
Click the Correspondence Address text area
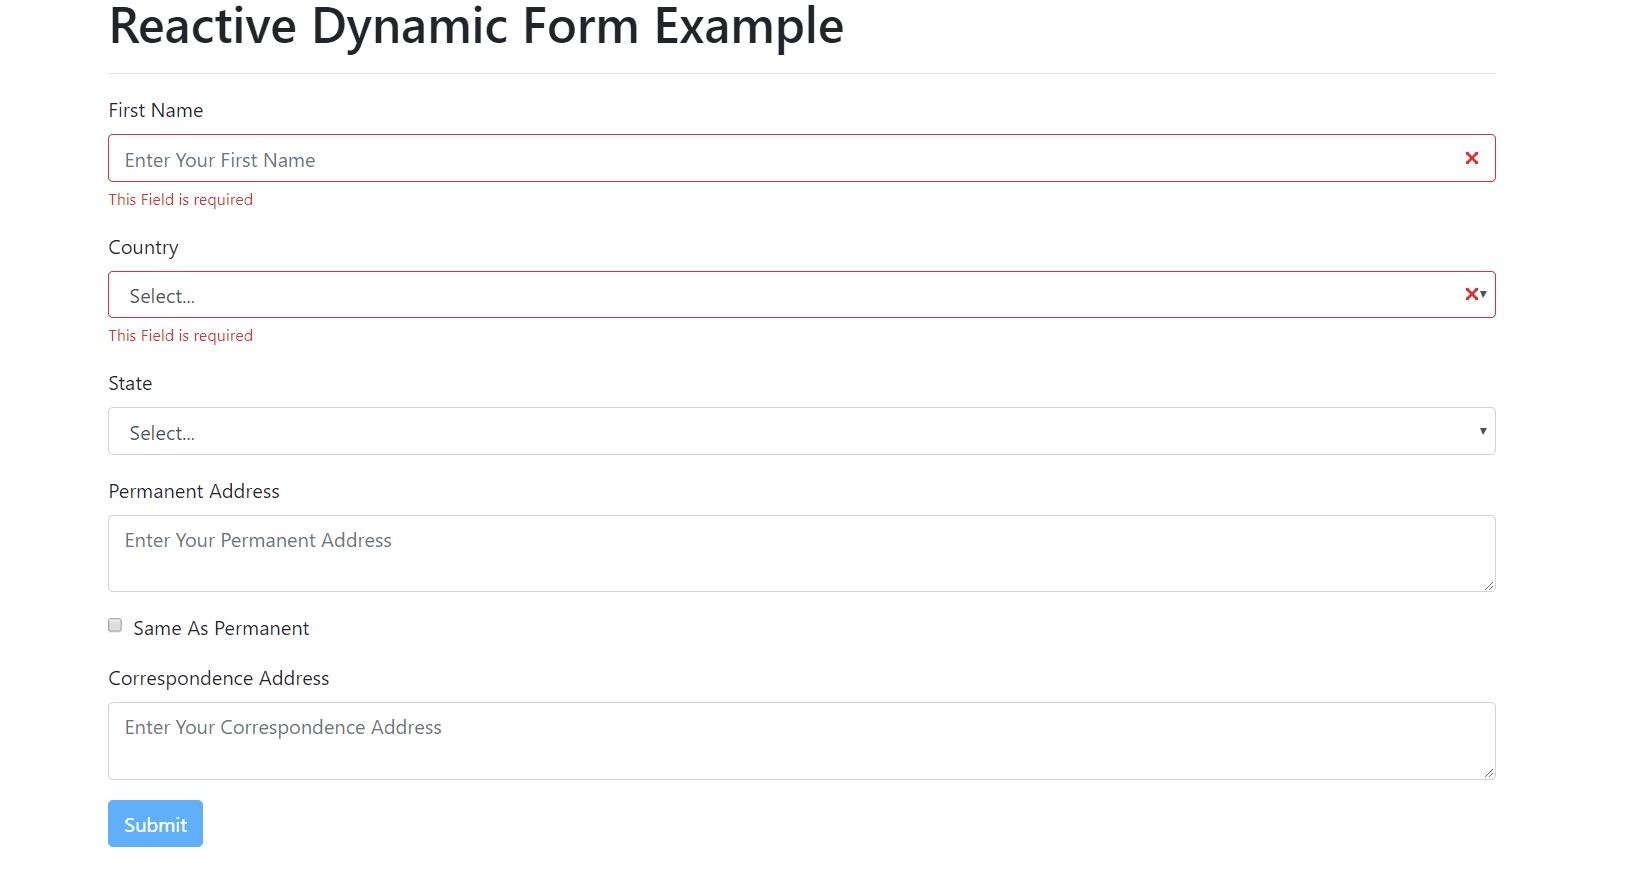pyautogui.click(x=700, y=740)
